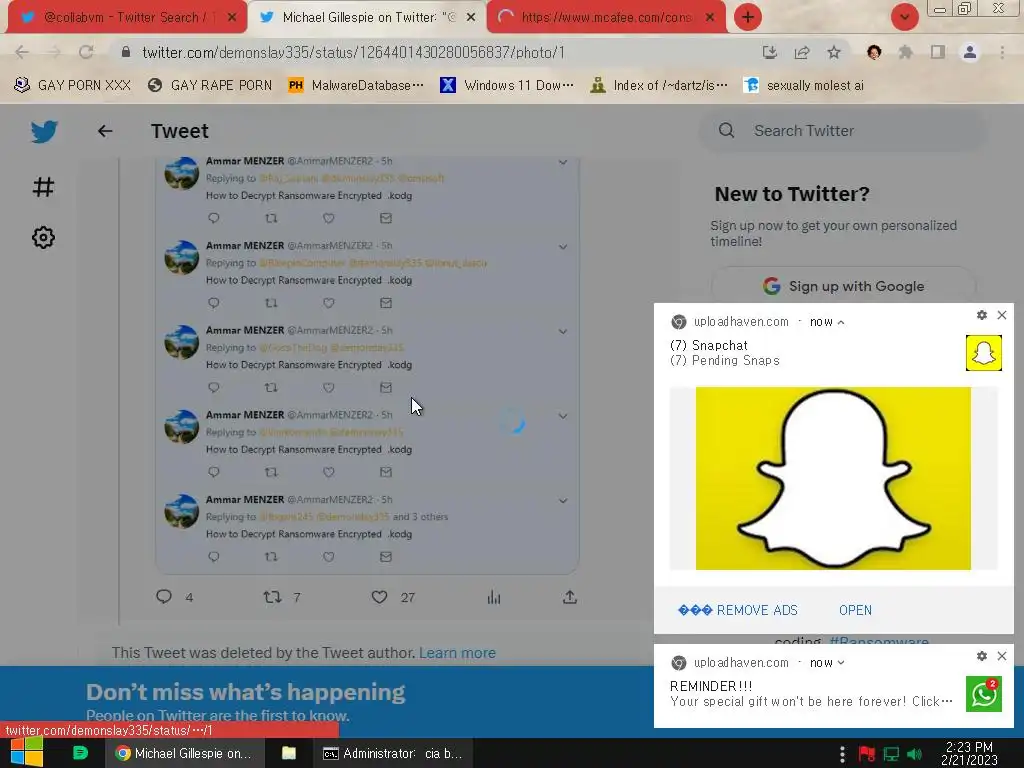Click 'Don't miss what's happening' banner text

tap(246, 692)
